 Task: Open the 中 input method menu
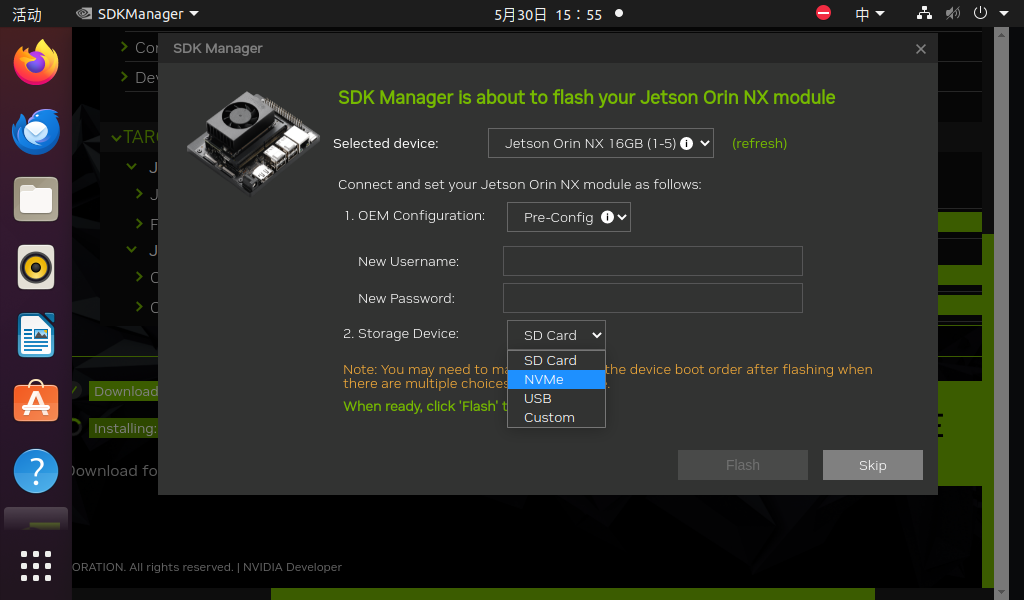[870, 13]
